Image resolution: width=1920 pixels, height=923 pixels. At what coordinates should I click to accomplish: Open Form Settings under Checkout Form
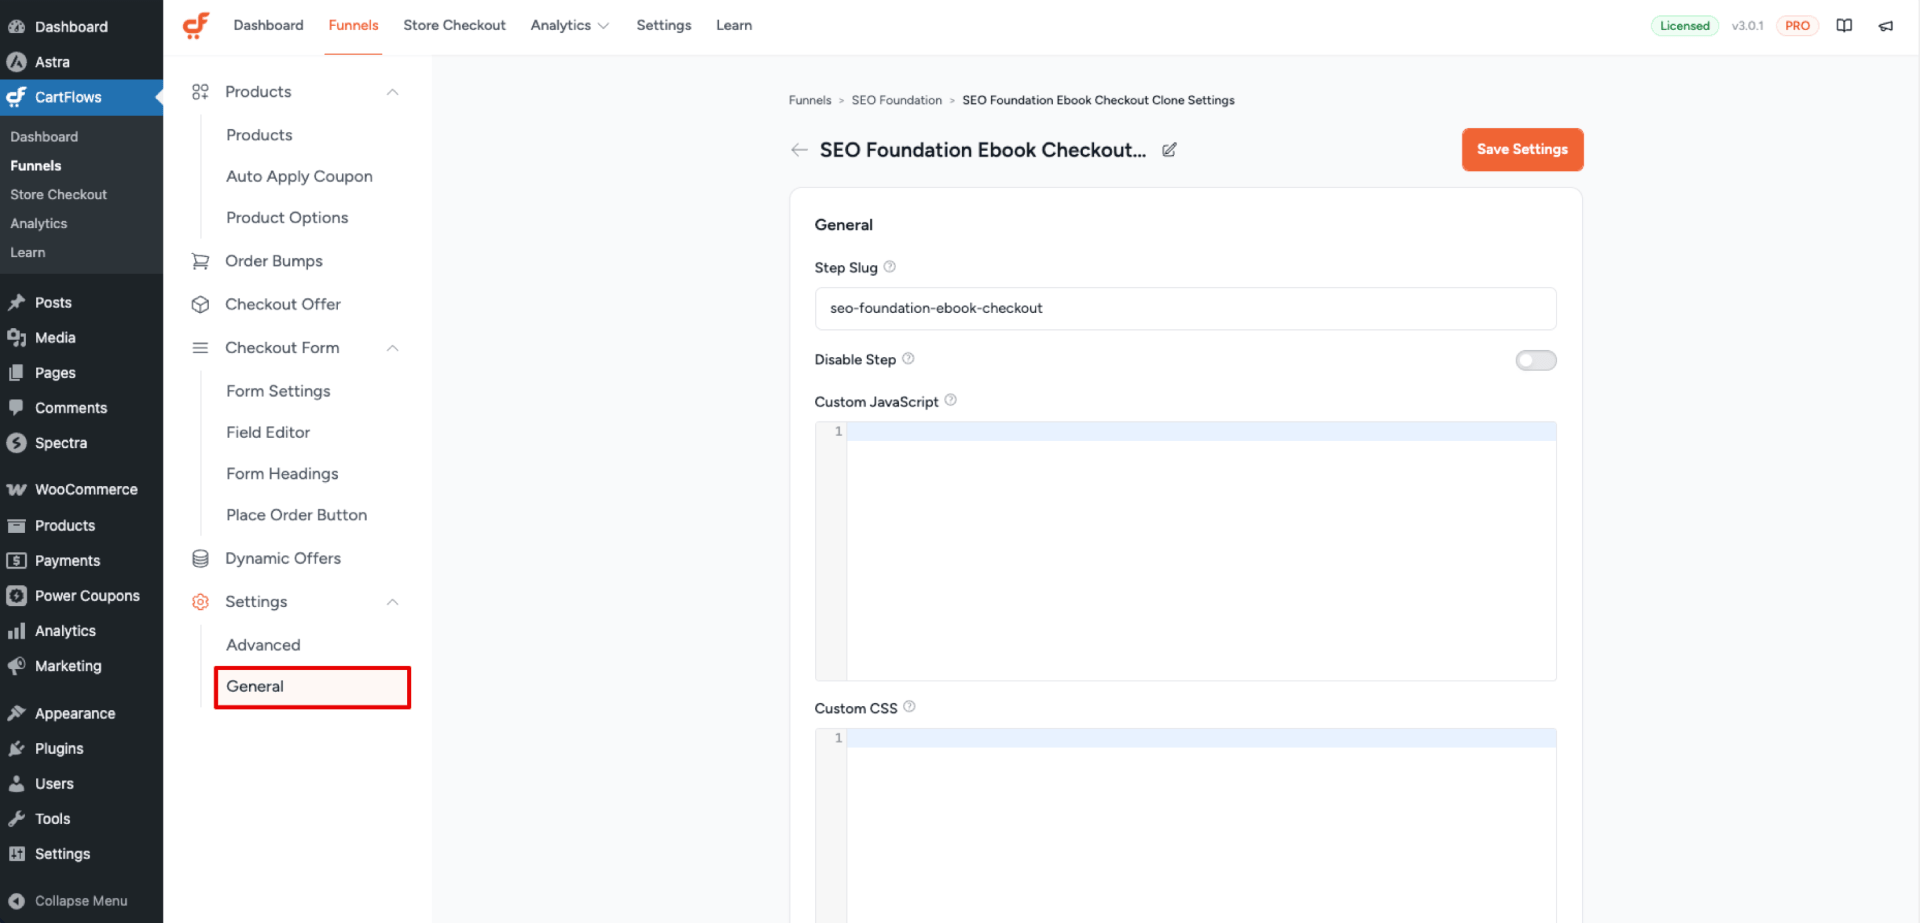pyautogui.click(x=278, y=391)
